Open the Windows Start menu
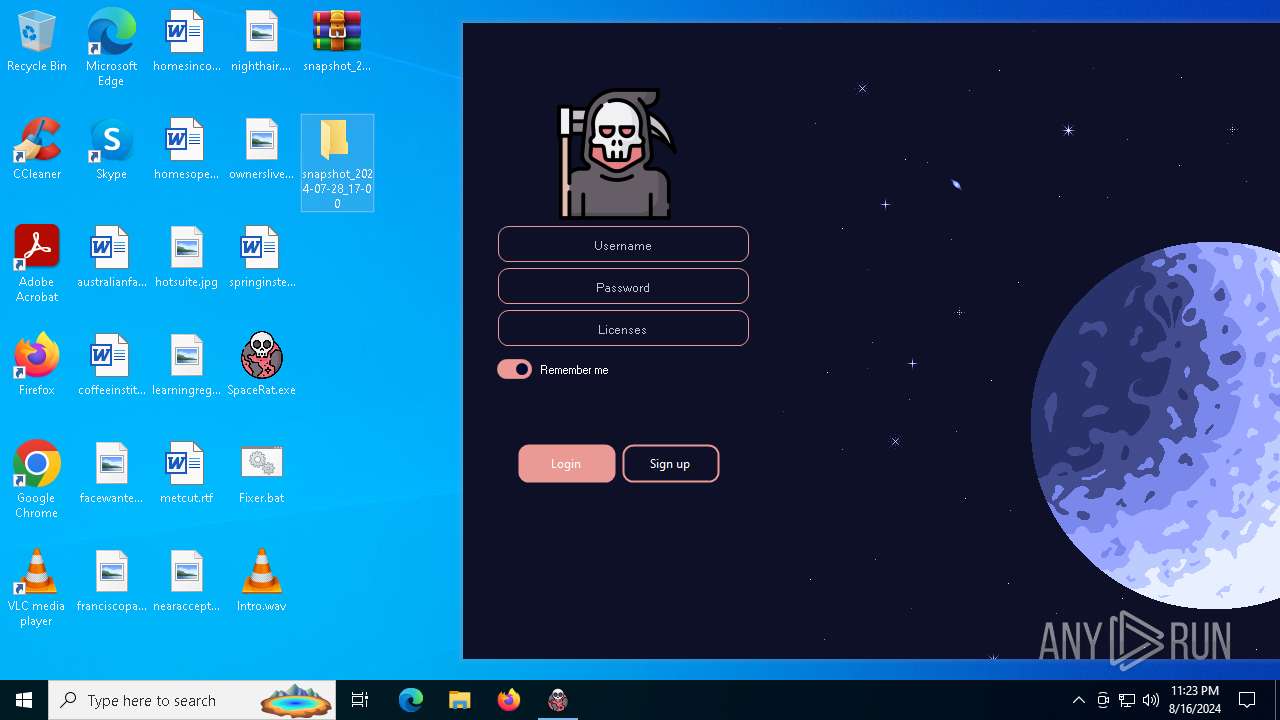The image size is (1280, 720). pyautogui.click(x=24, y=700)
